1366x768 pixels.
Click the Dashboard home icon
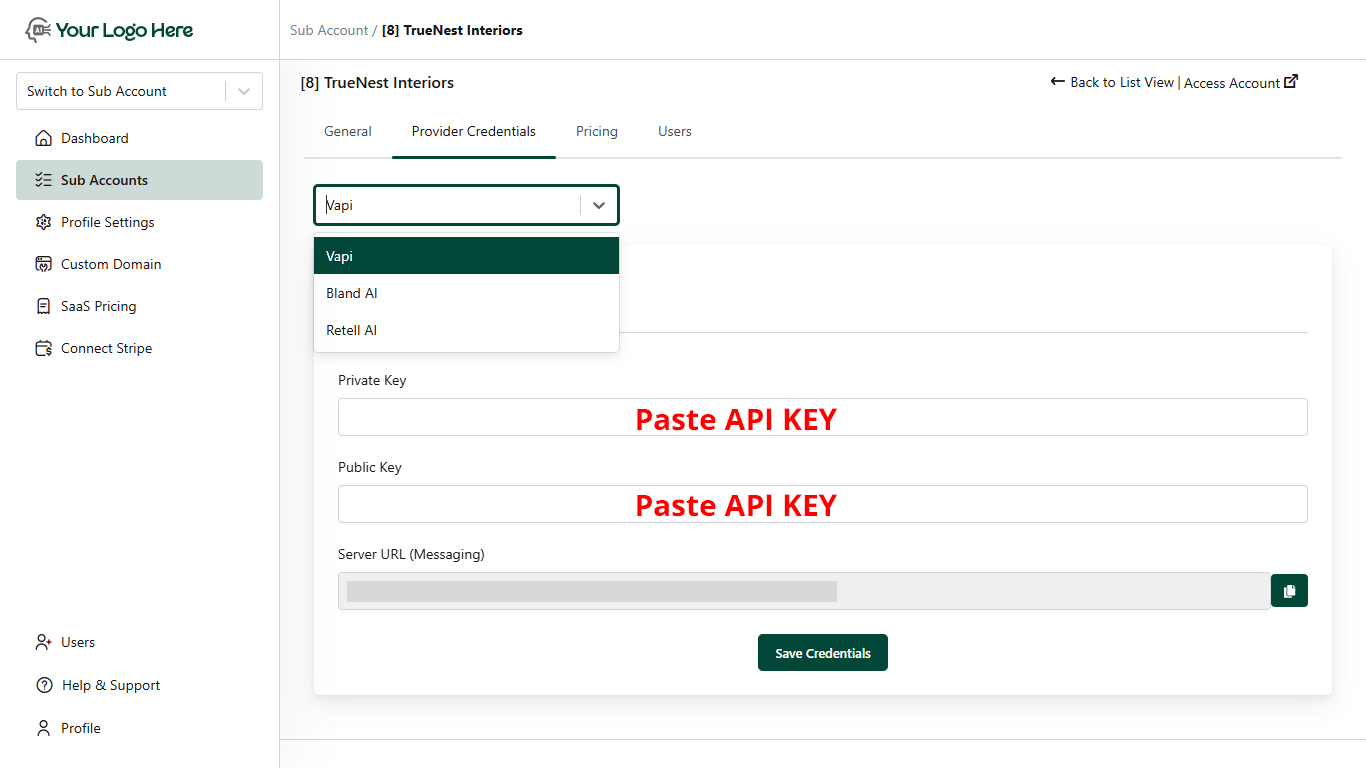[x=43, y=138]
